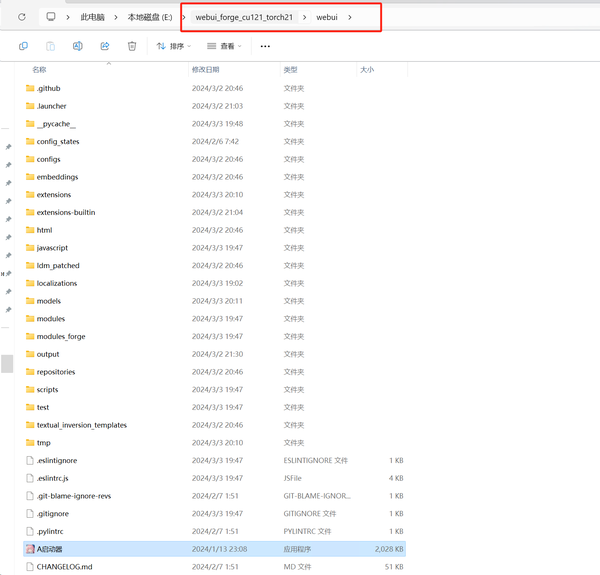The width and height of the screenshot is (600, 575).
Task: Select the output folder name
Action: click(48, 354)
